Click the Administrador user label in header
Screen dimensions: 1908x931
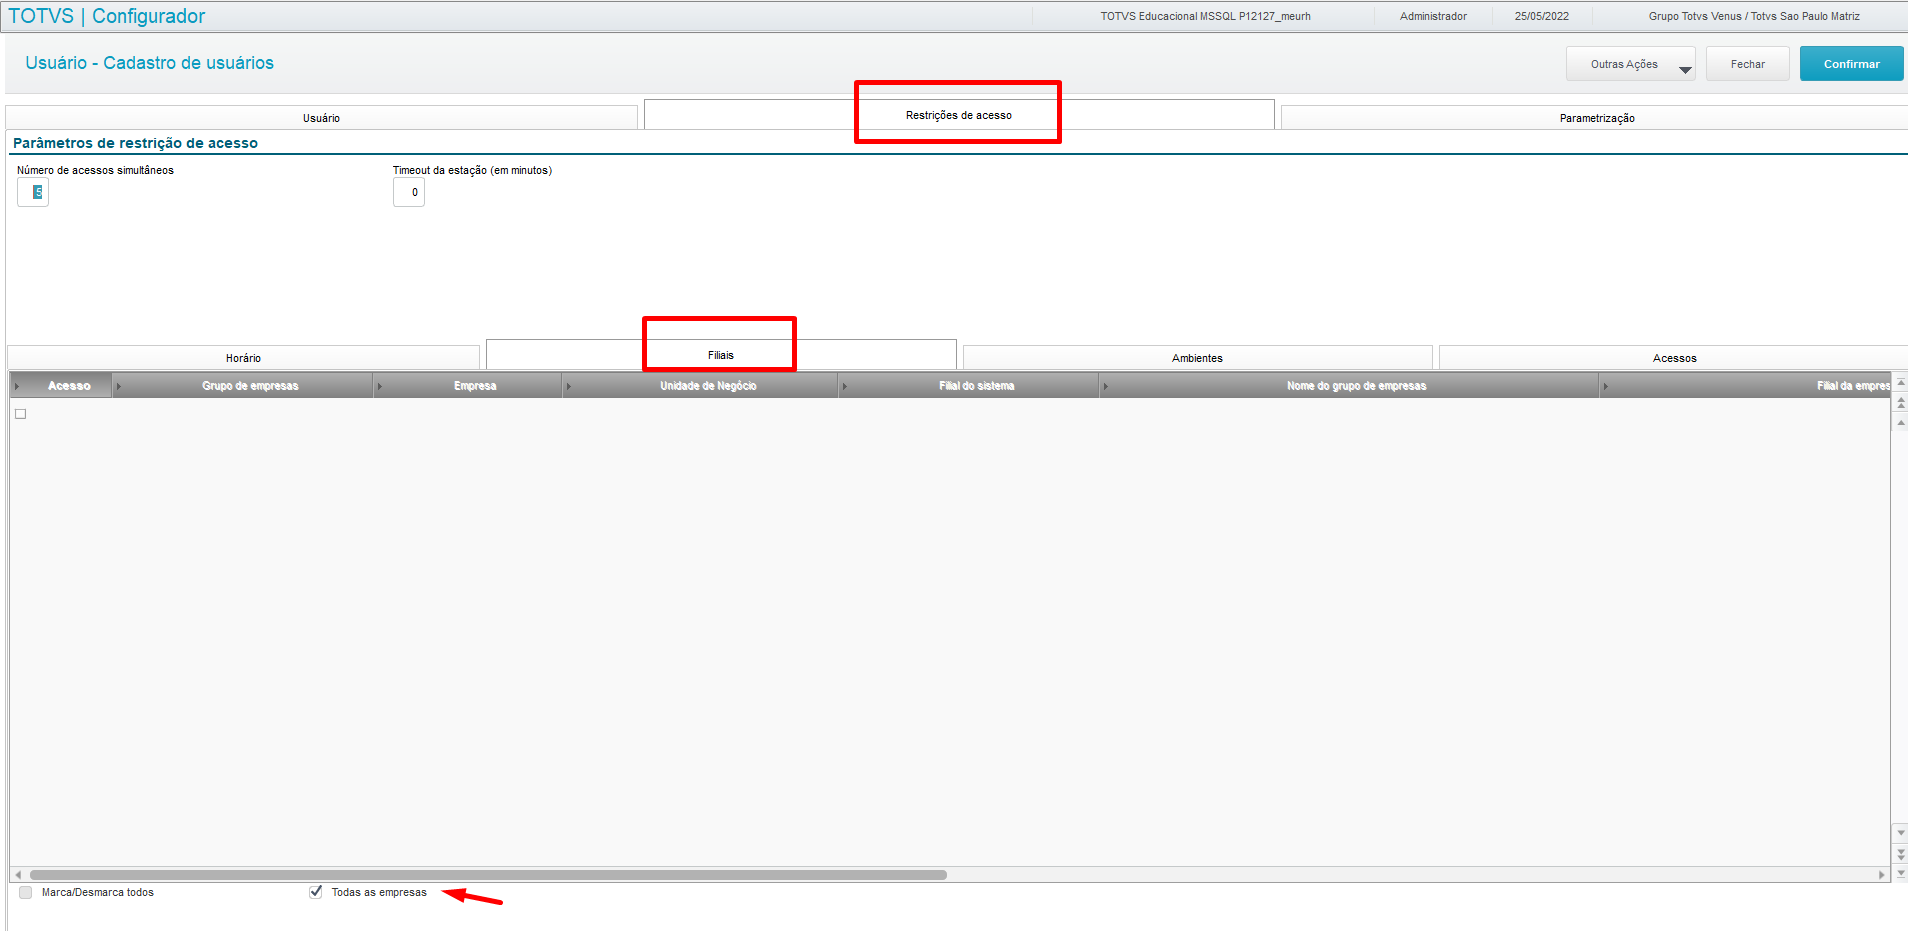[x=1433, y=16]
